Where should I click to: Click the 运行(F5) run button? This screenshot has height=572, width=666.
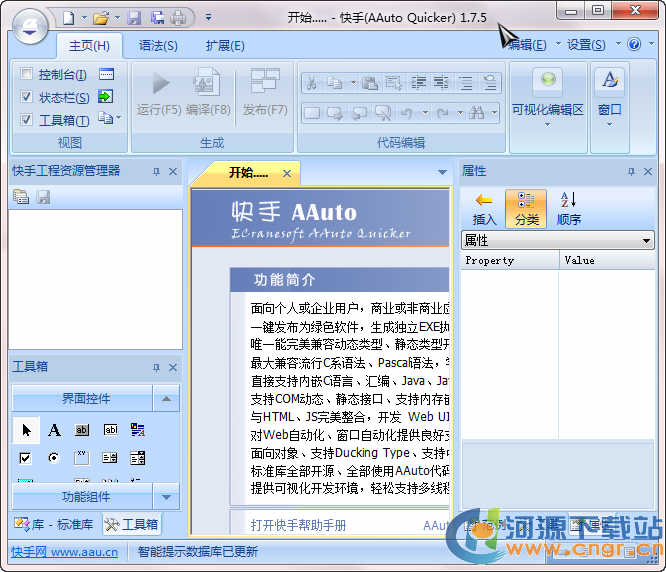pos(159,93)
